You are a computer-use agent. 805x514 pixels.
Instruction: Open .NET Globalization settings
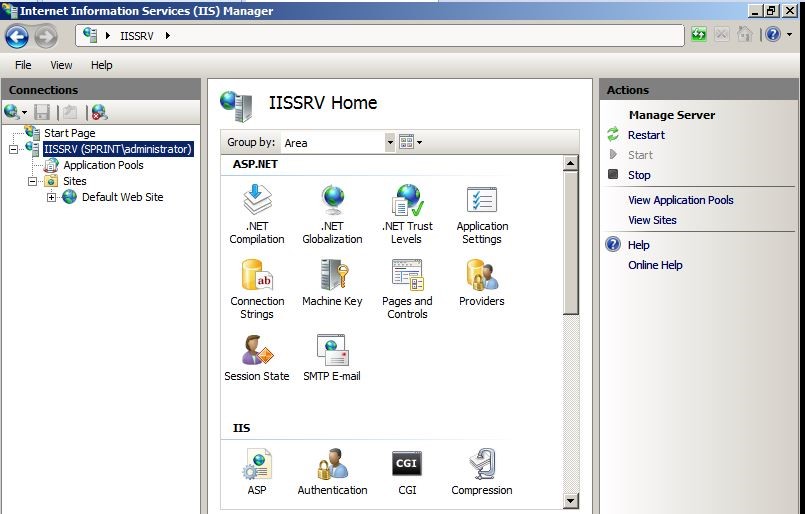click(x=332, y=214)
